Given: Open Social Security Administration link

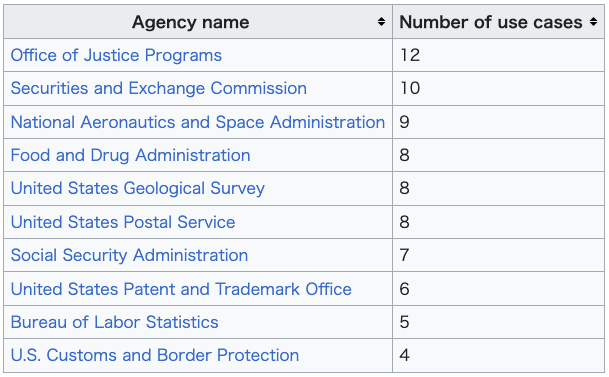Looking at the screenshot, I should click(129, 255).
